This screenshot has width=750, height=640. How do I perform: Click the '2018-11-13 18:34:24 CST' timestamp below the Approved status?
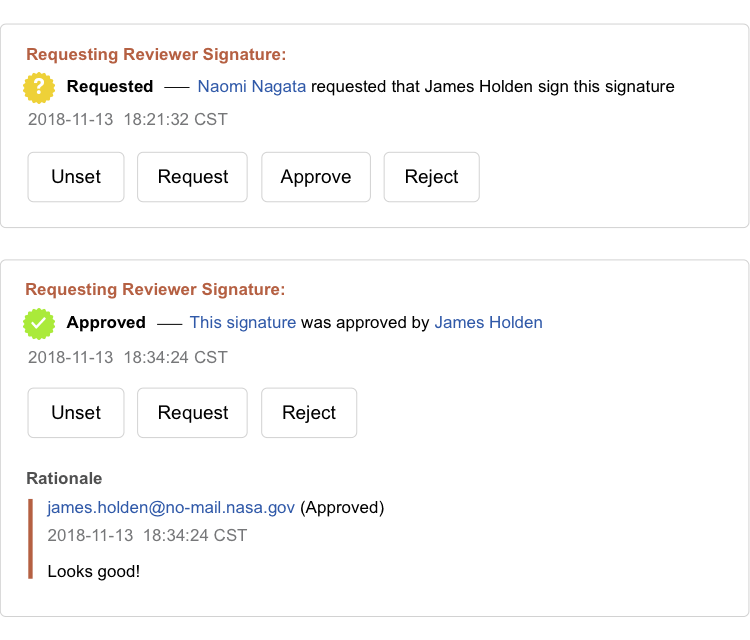coord(128,357)
